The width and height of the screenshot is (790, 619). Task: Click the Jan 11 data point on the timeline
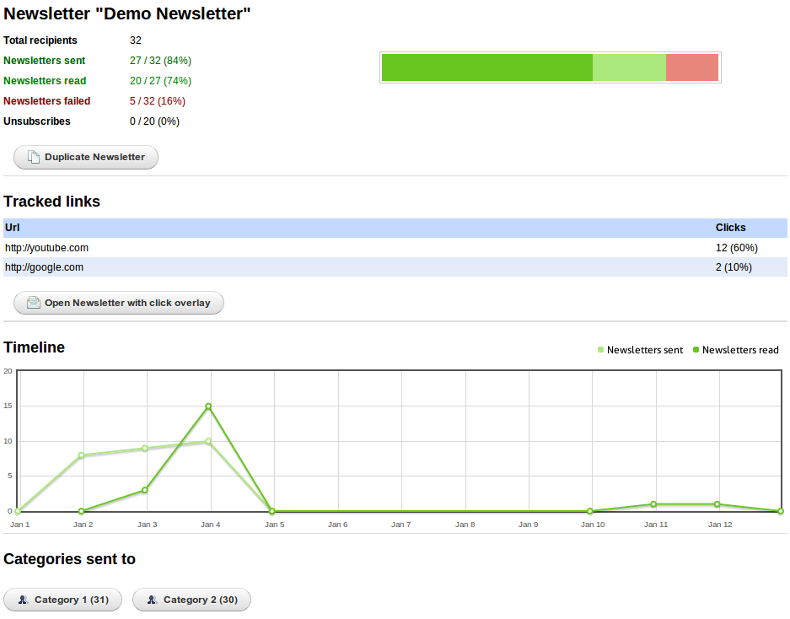(x=653, y=504)
